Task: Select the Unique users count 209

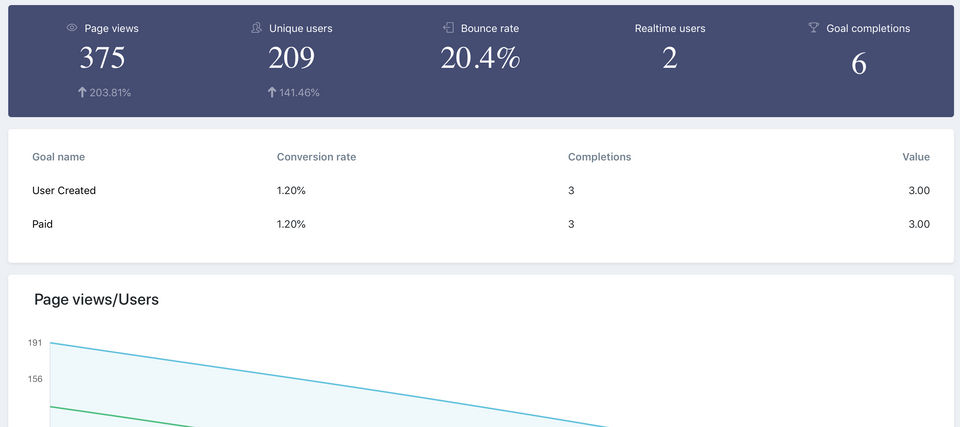Action: (x=291, y=58)
